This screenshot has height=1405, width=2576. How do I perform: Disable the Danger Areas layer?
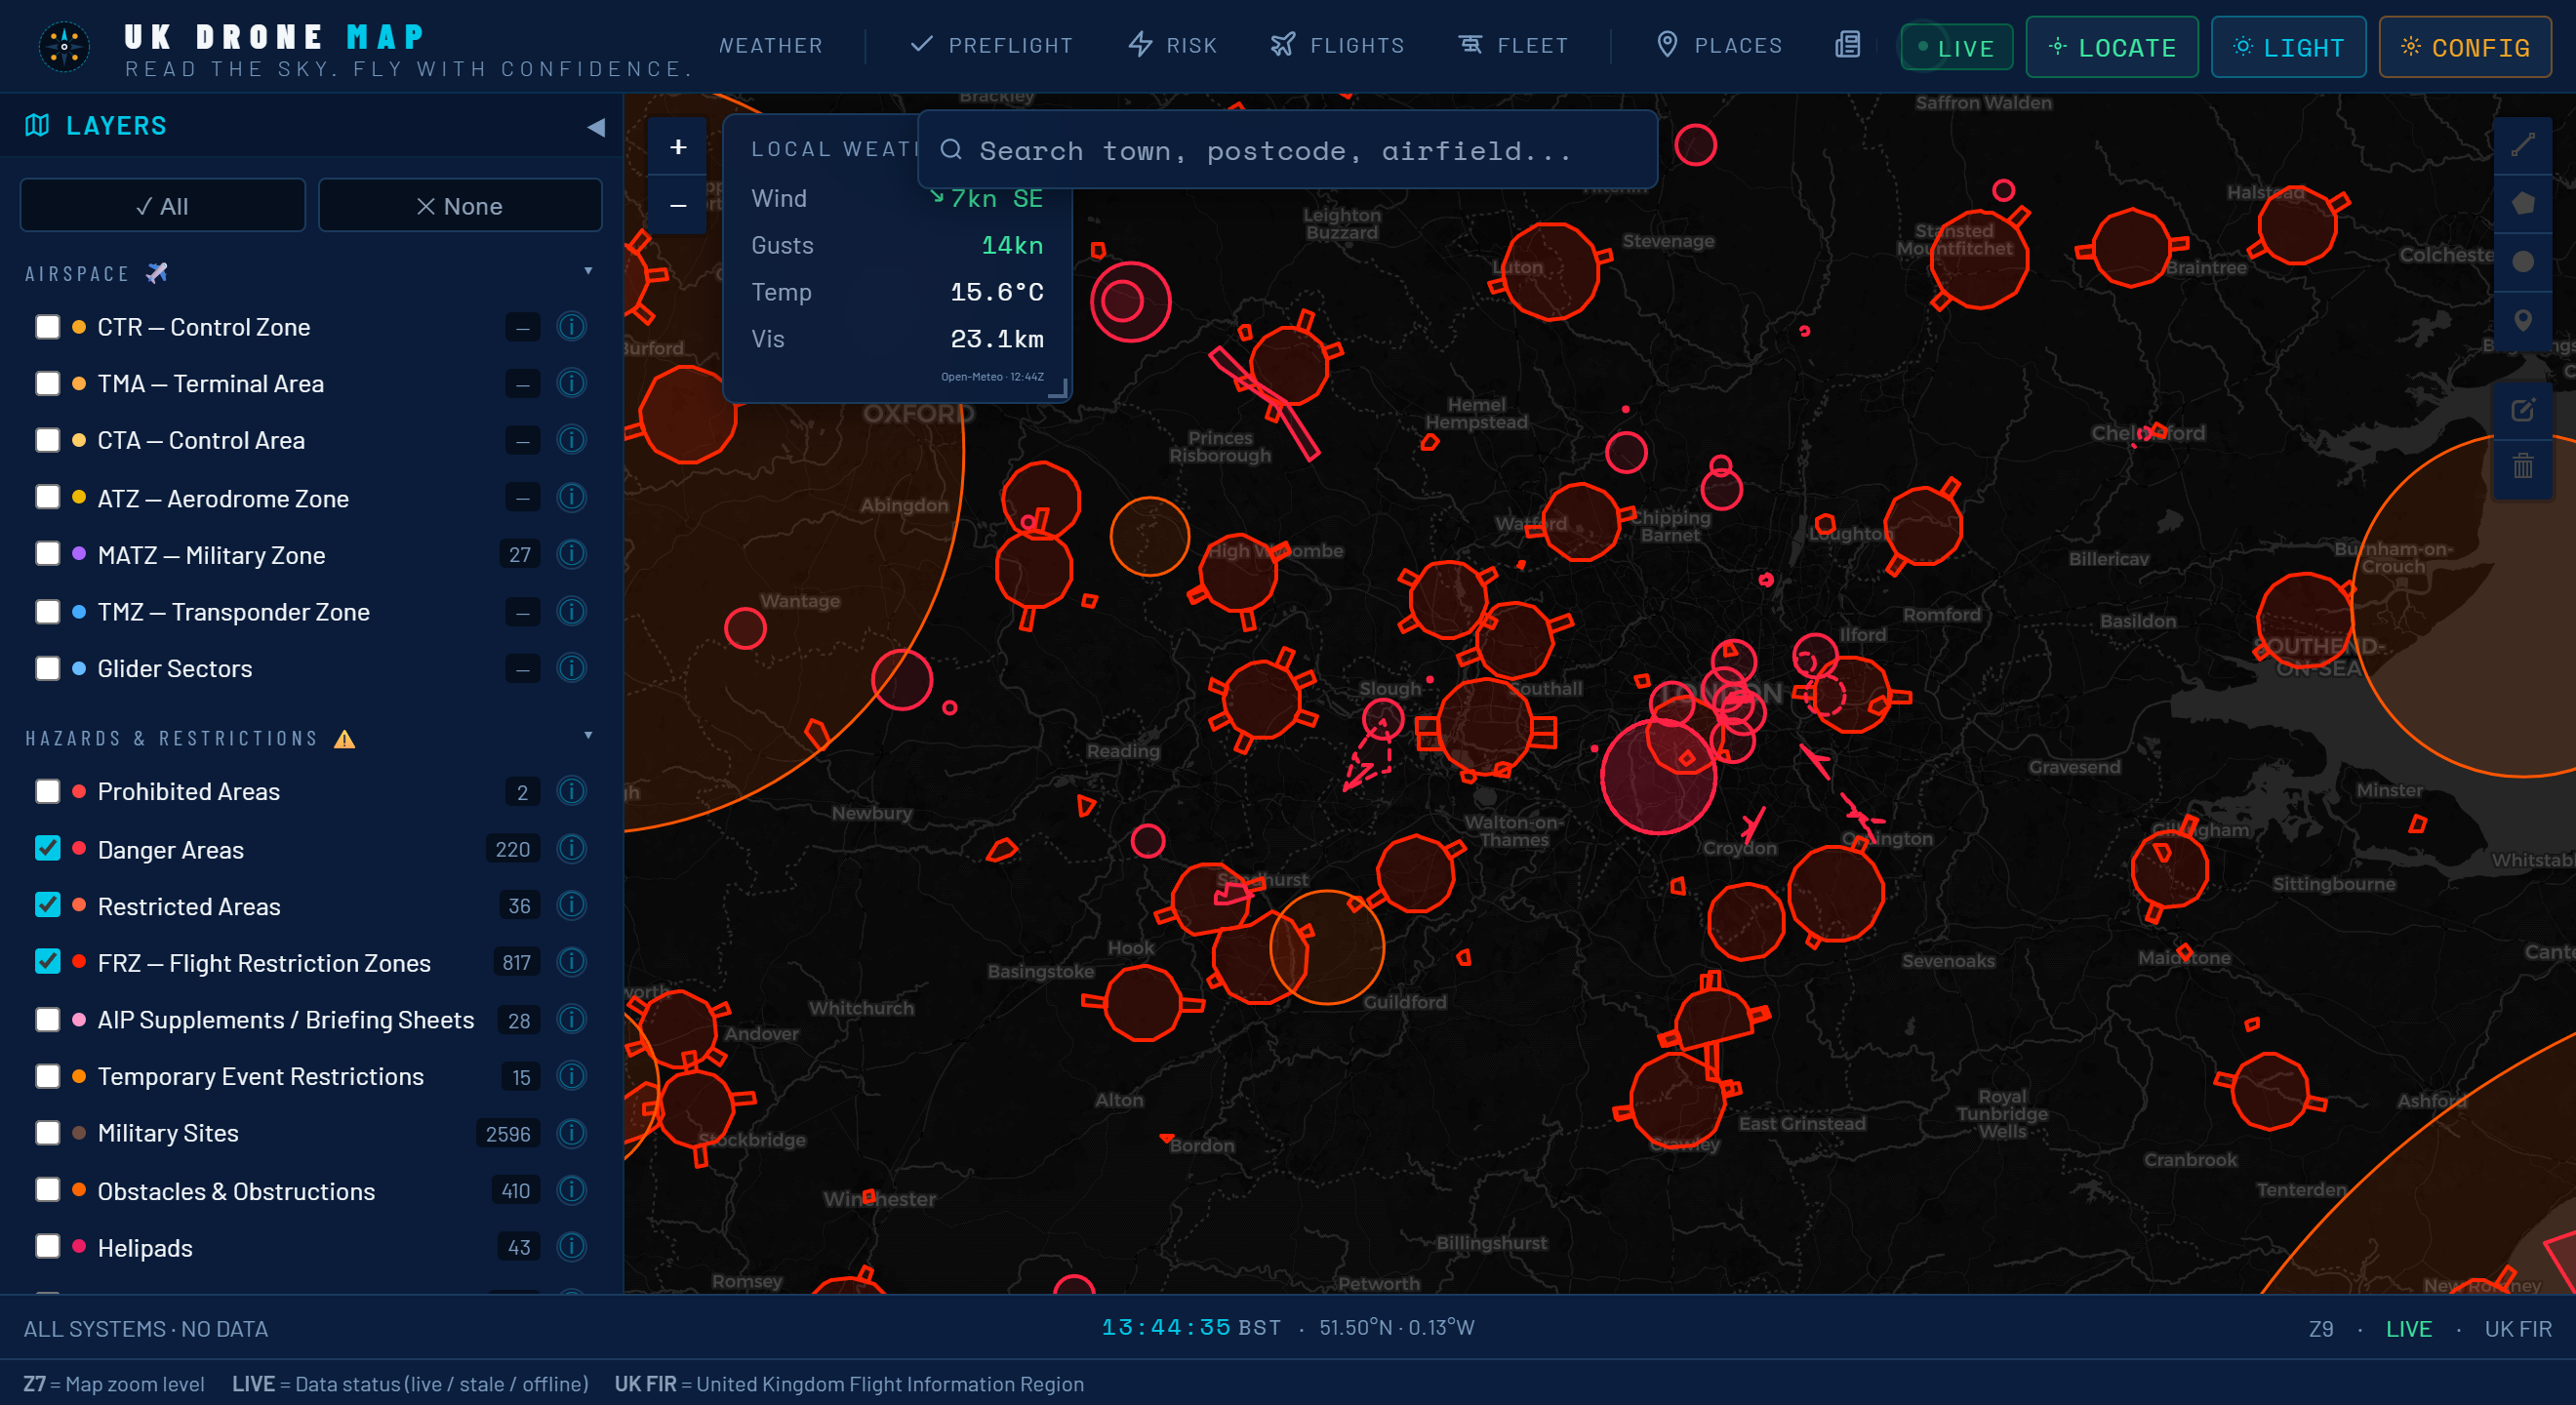pos(47,849)
